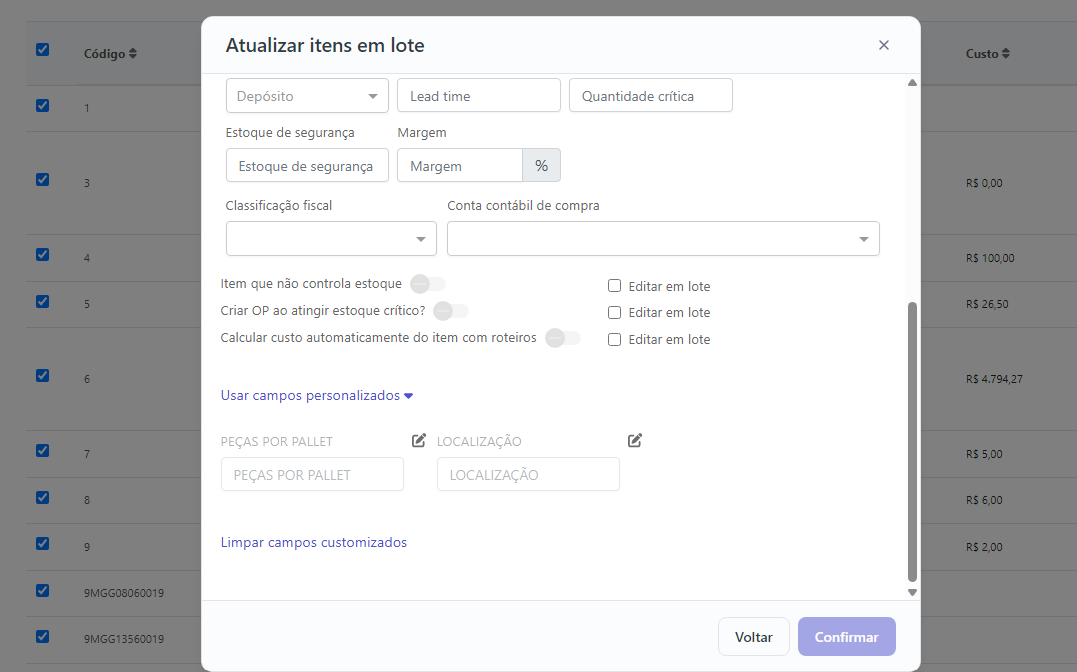The image size is (1077, 672).
Task: Click the Voltar button
Action: point(753,637)
